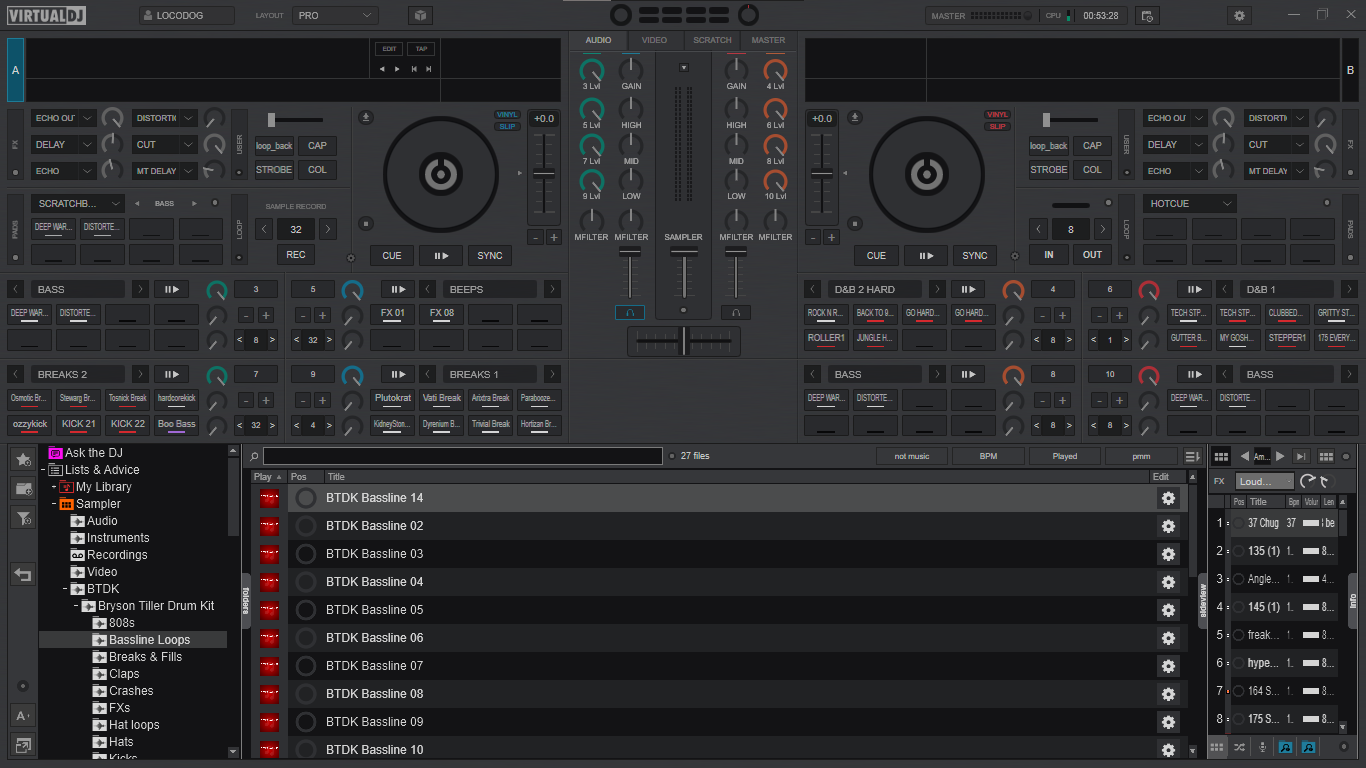
Task: Click the browser search input field
Action: click(x=463, y=456)
